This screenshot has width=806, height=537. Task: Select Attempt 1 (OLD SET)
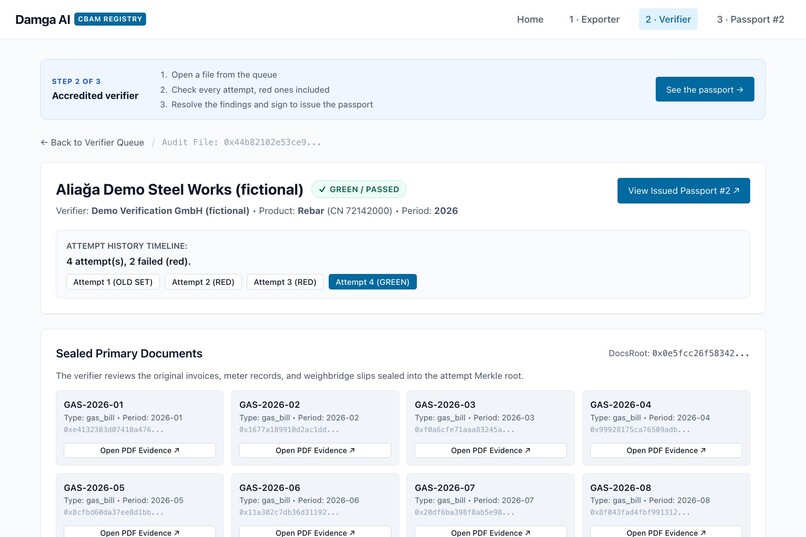pyautogui.click(x=113, y=282)
